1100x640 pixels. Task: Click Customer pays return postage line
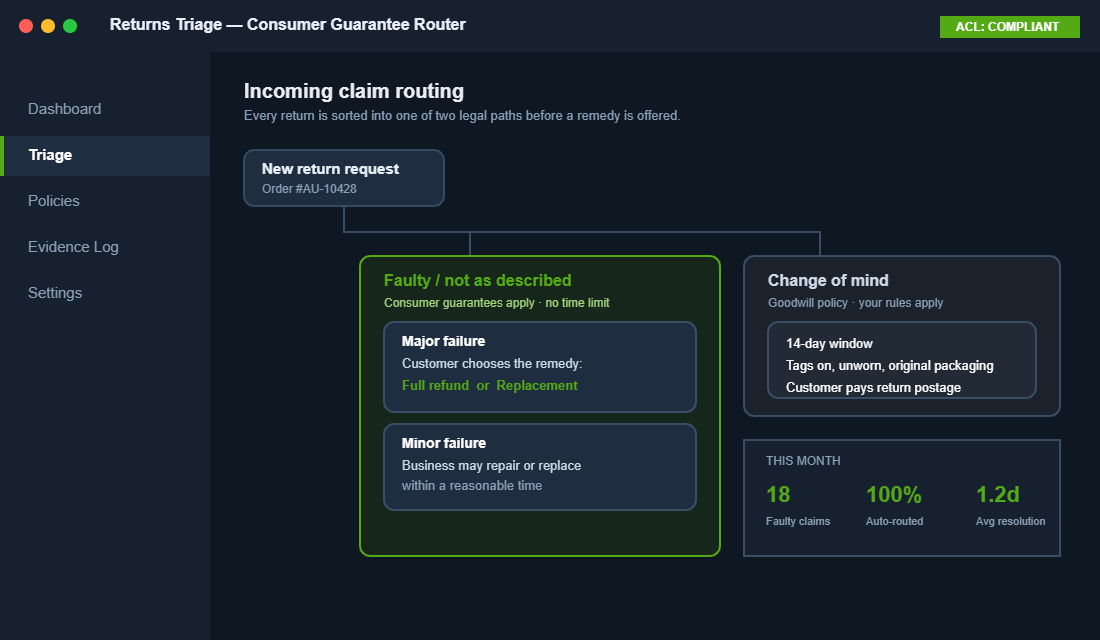873,387
